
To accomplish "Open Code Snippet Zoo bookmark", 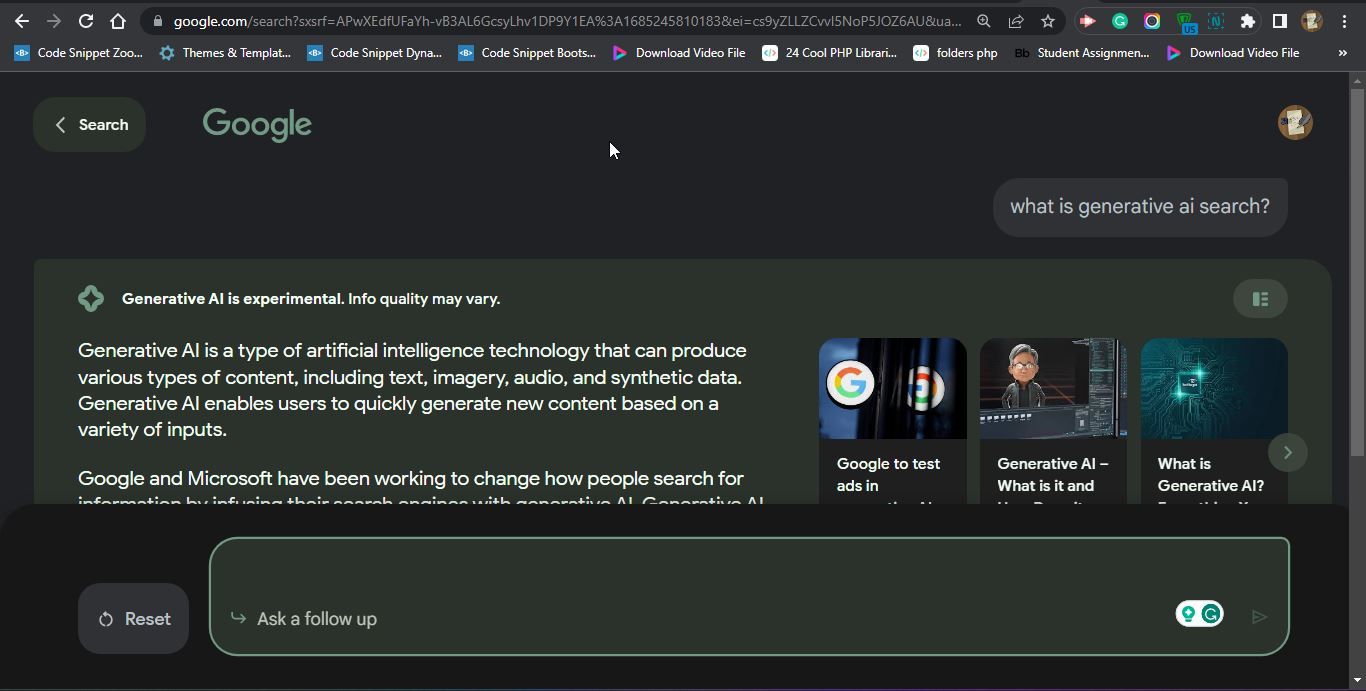I will point(78,53).
